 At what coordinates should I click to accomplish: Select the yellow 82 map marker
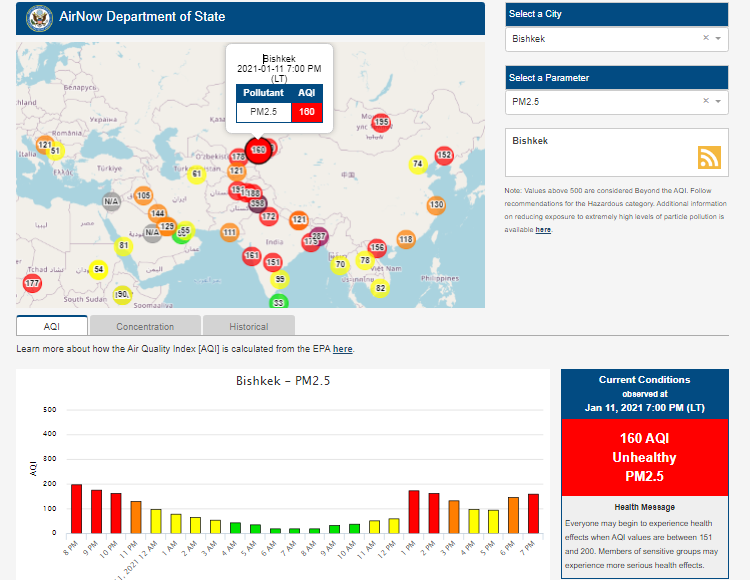click(x=380, y=288)
